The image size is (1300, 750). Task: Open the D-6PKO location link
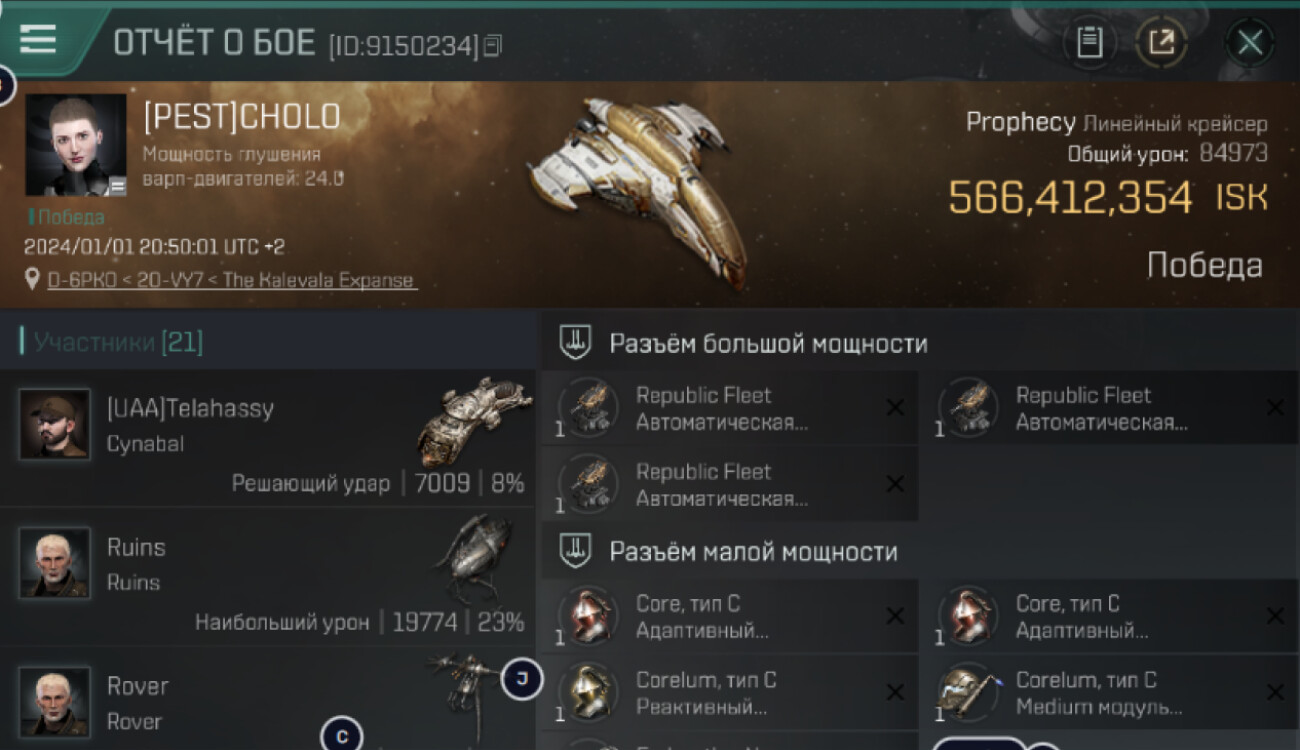click(x=232, y=280)
